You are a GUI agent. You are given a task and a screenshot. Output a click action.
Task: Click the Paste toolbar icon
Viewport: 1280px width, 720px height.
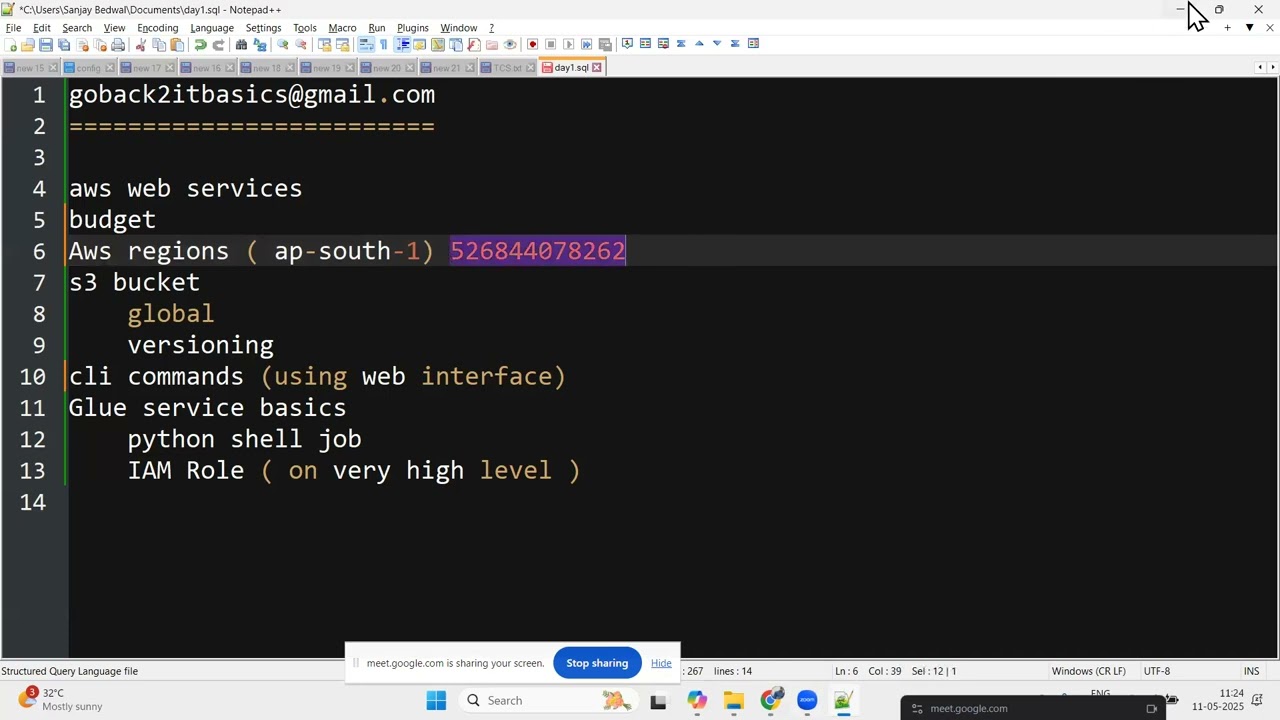coord(177,45)
